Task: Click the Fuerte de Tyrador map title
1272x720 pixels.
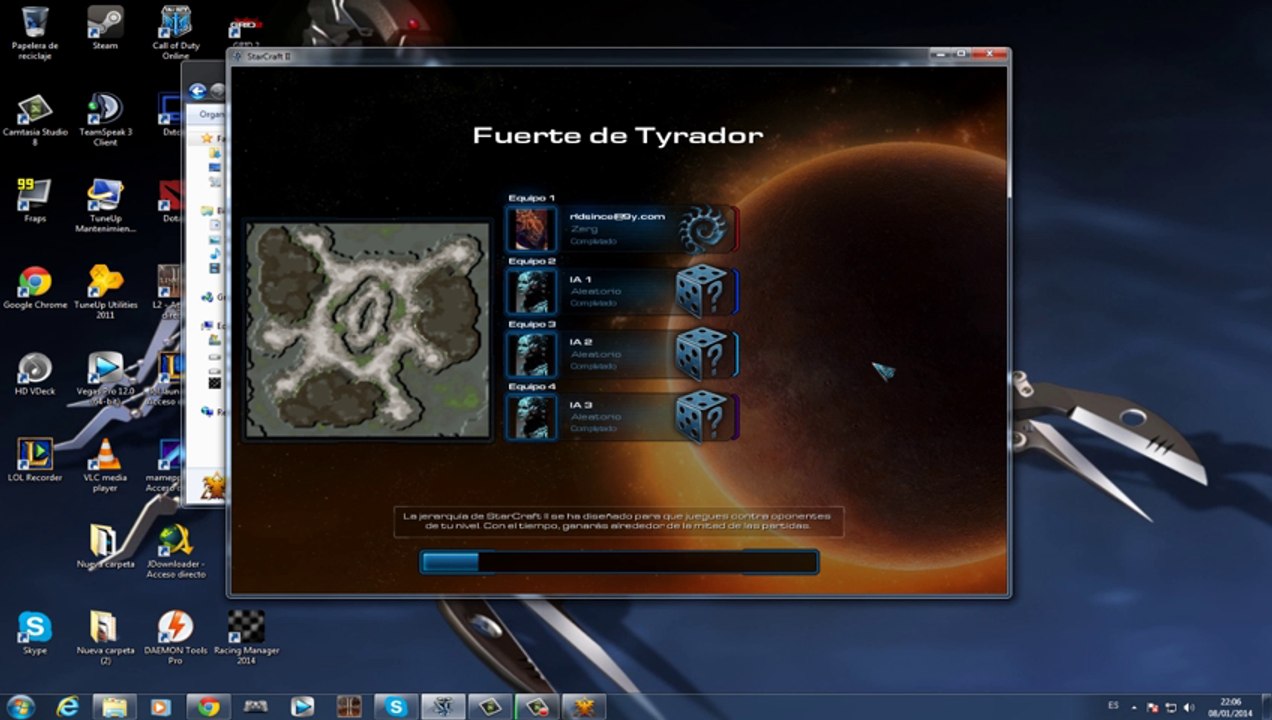Action: pos(617,135)
